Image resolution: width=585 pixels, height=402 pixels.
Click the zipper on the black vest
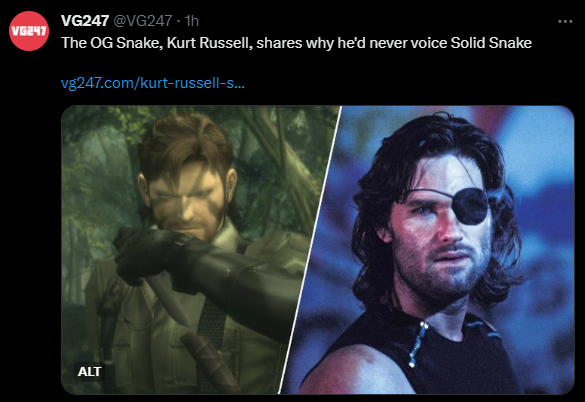[419, 342]
